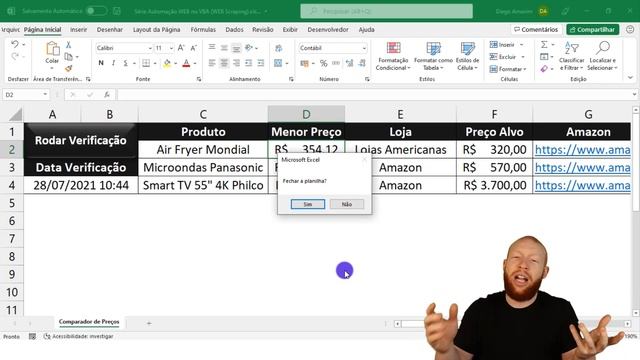This screenshot has height=360, width=640.
Task: Increase decimal places
Action: tap(349, 63)
